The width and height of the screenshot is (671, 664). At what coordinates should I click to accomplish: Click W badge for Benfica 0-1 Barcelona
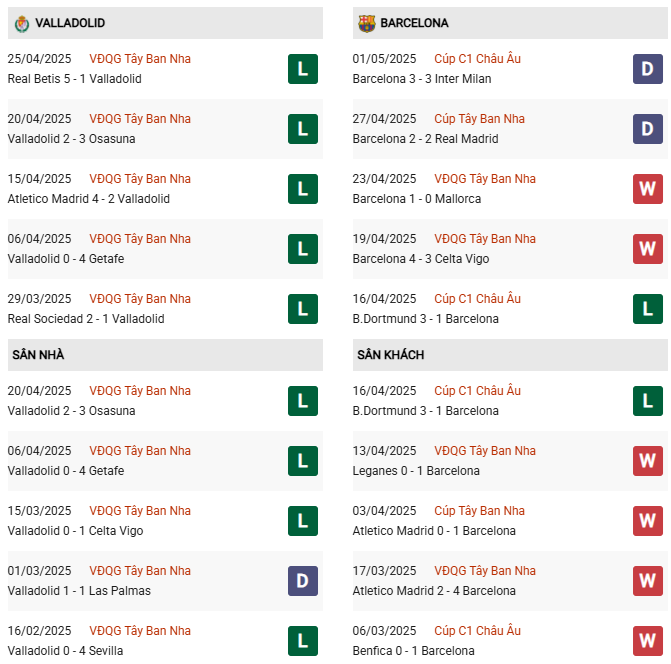(x=647, y=640)
